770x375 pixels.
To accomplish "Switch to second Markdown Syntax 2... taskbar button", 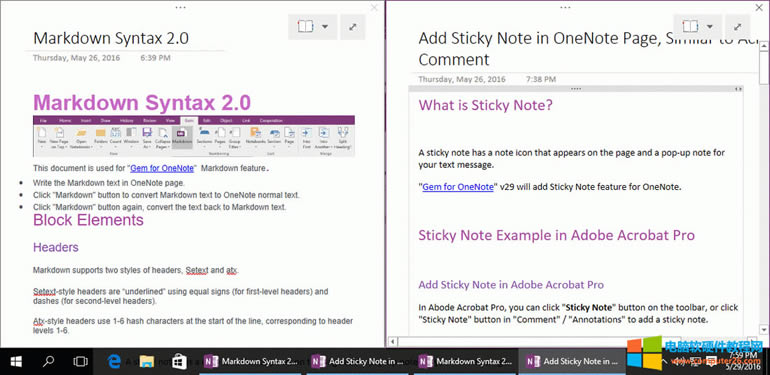I will (x=465, y=361).
